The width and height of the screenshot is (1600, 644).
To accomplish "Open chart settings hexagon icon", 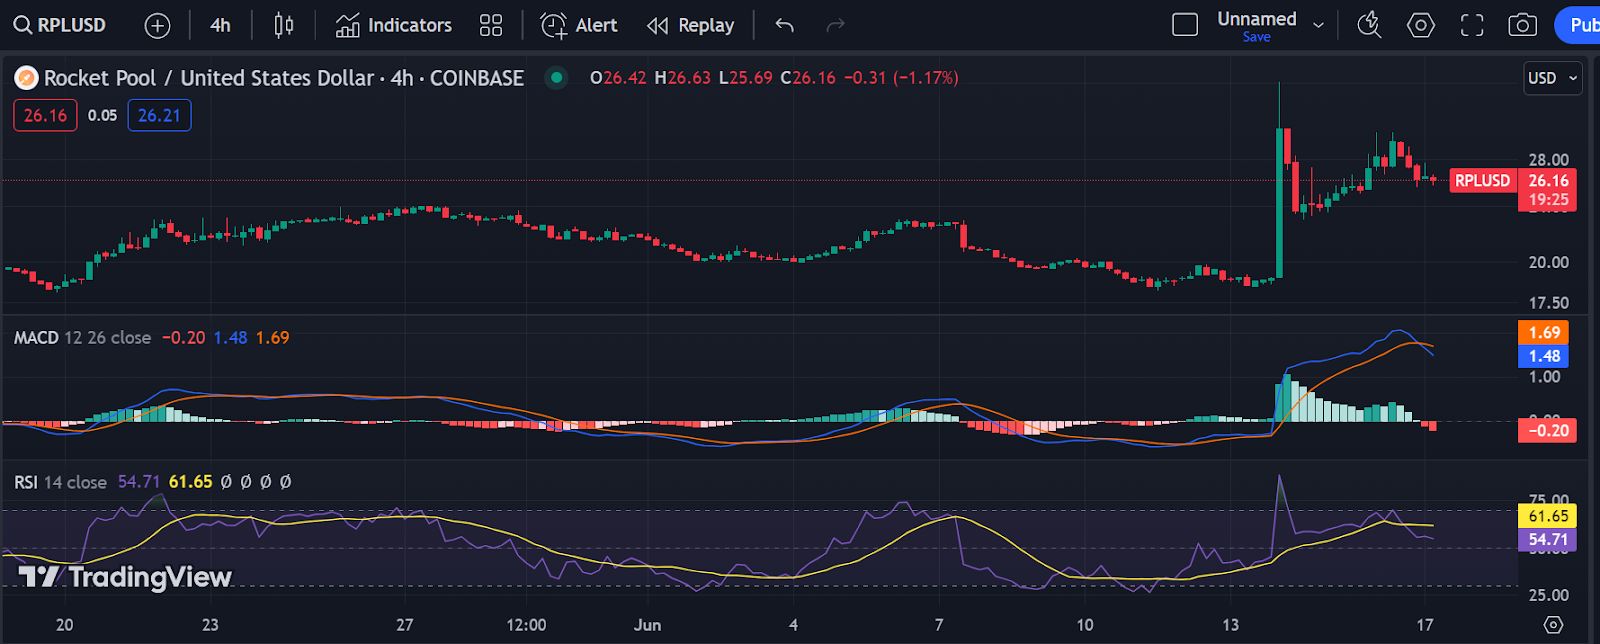I will point(1420,25).
